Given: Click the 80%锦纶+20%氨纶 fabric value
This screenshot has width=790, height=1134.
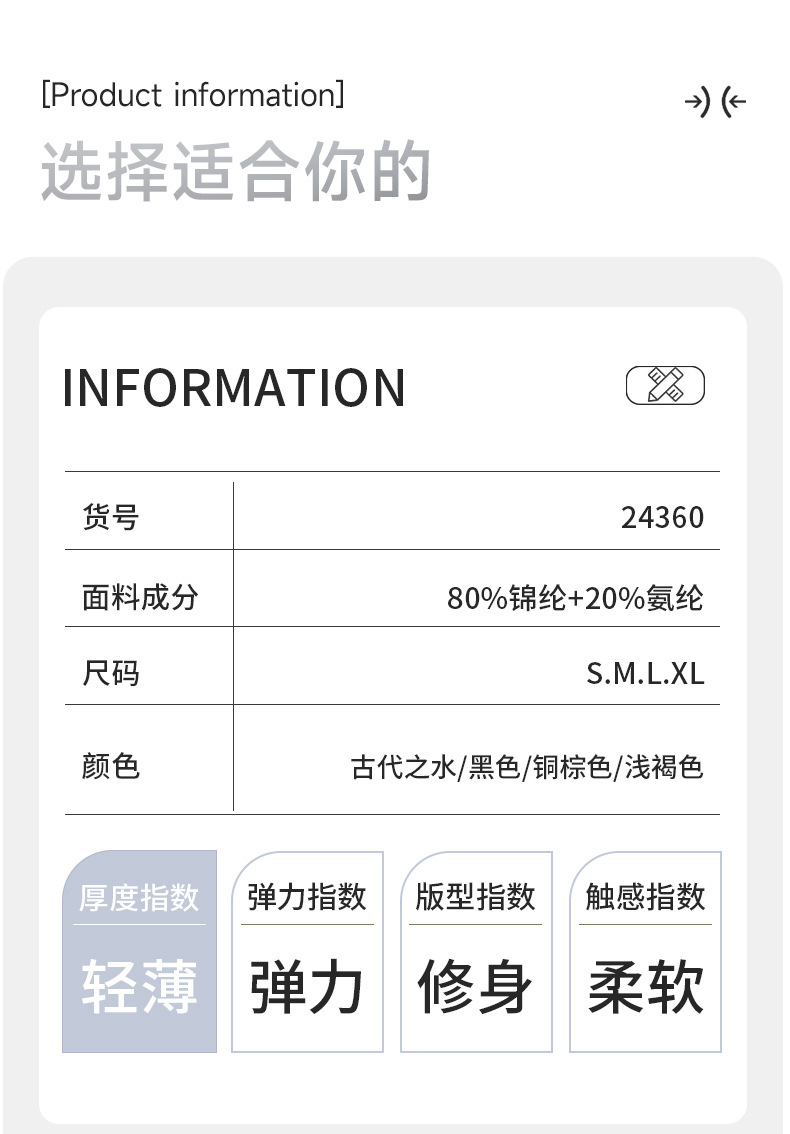Looking at the screenshot, I should point(575,598).
